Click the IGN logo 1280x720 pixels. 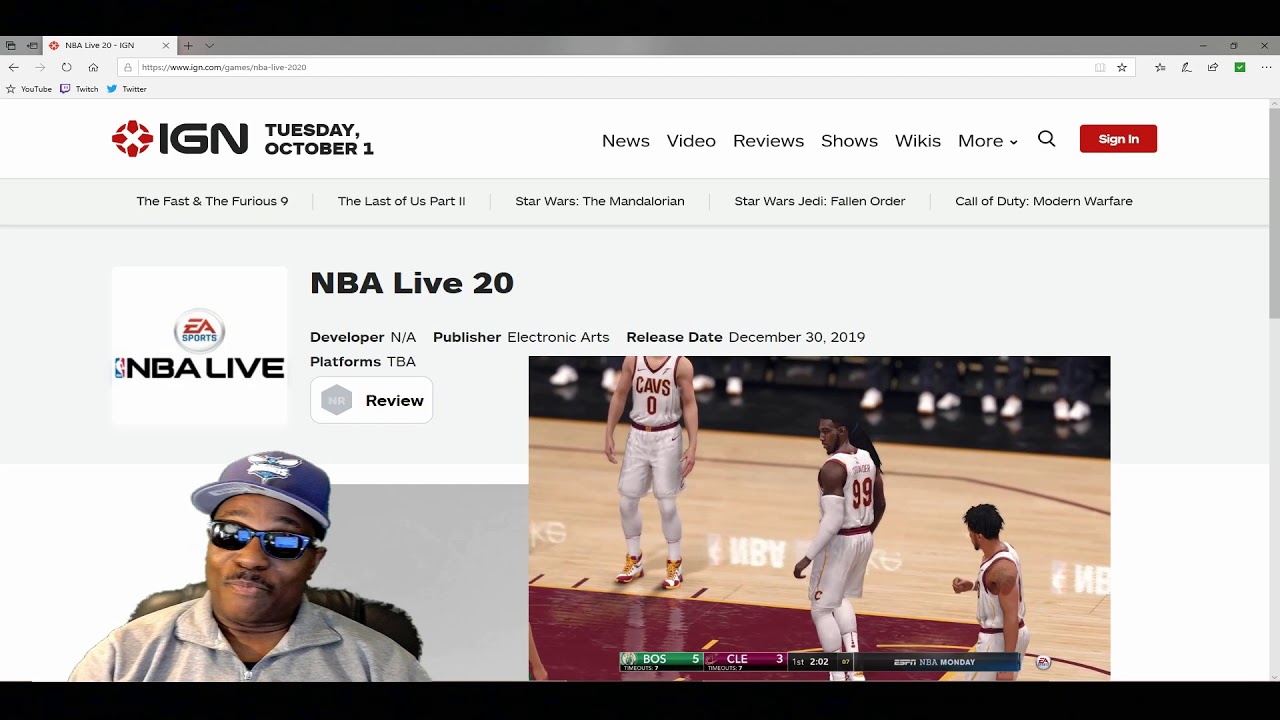tap(180, 139)
